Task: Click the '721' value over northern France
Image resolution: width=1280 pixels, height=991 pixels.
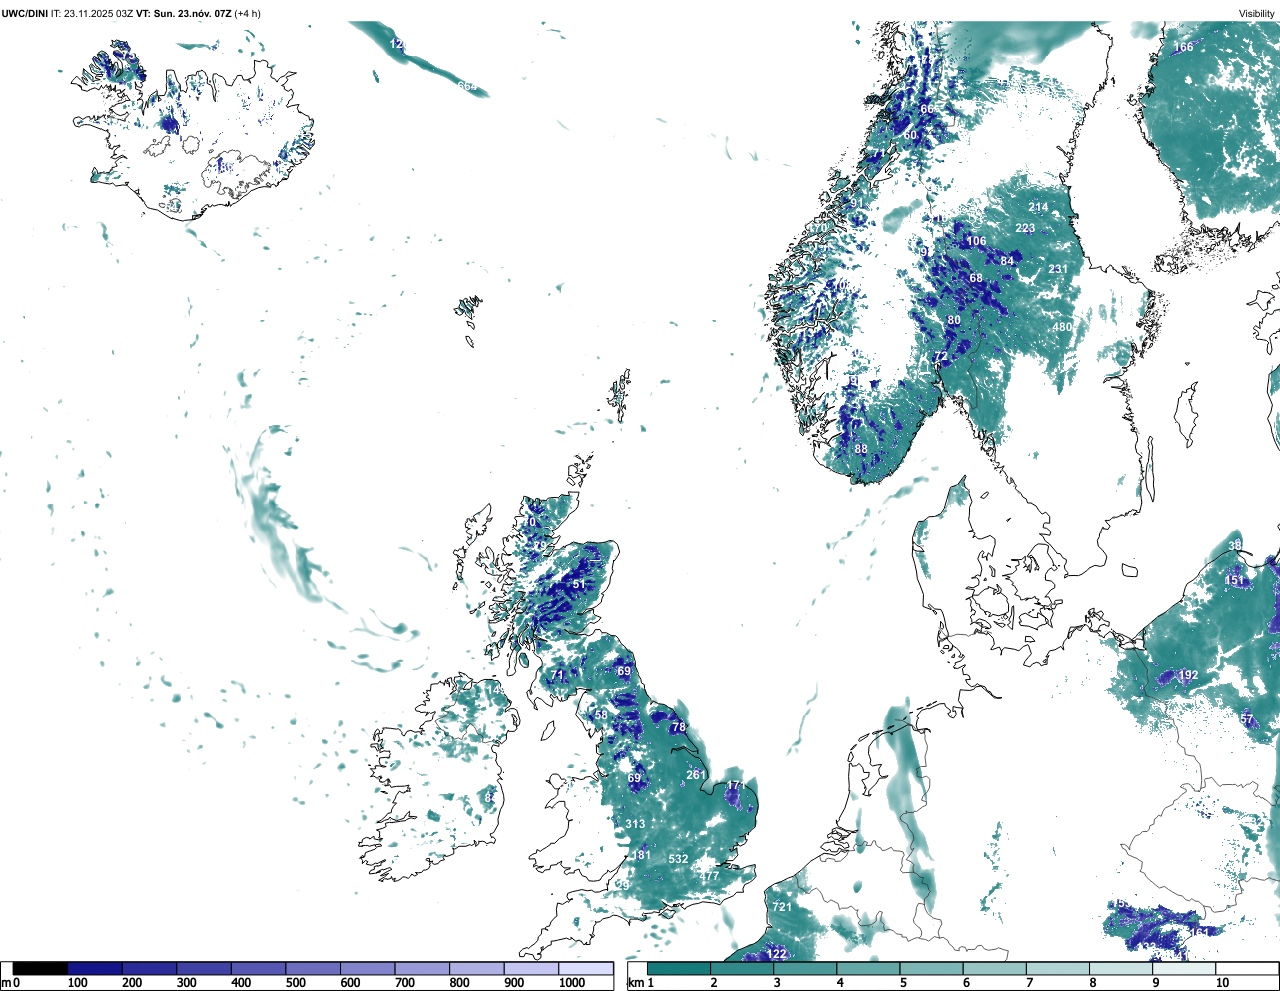Action: point(782,907)
